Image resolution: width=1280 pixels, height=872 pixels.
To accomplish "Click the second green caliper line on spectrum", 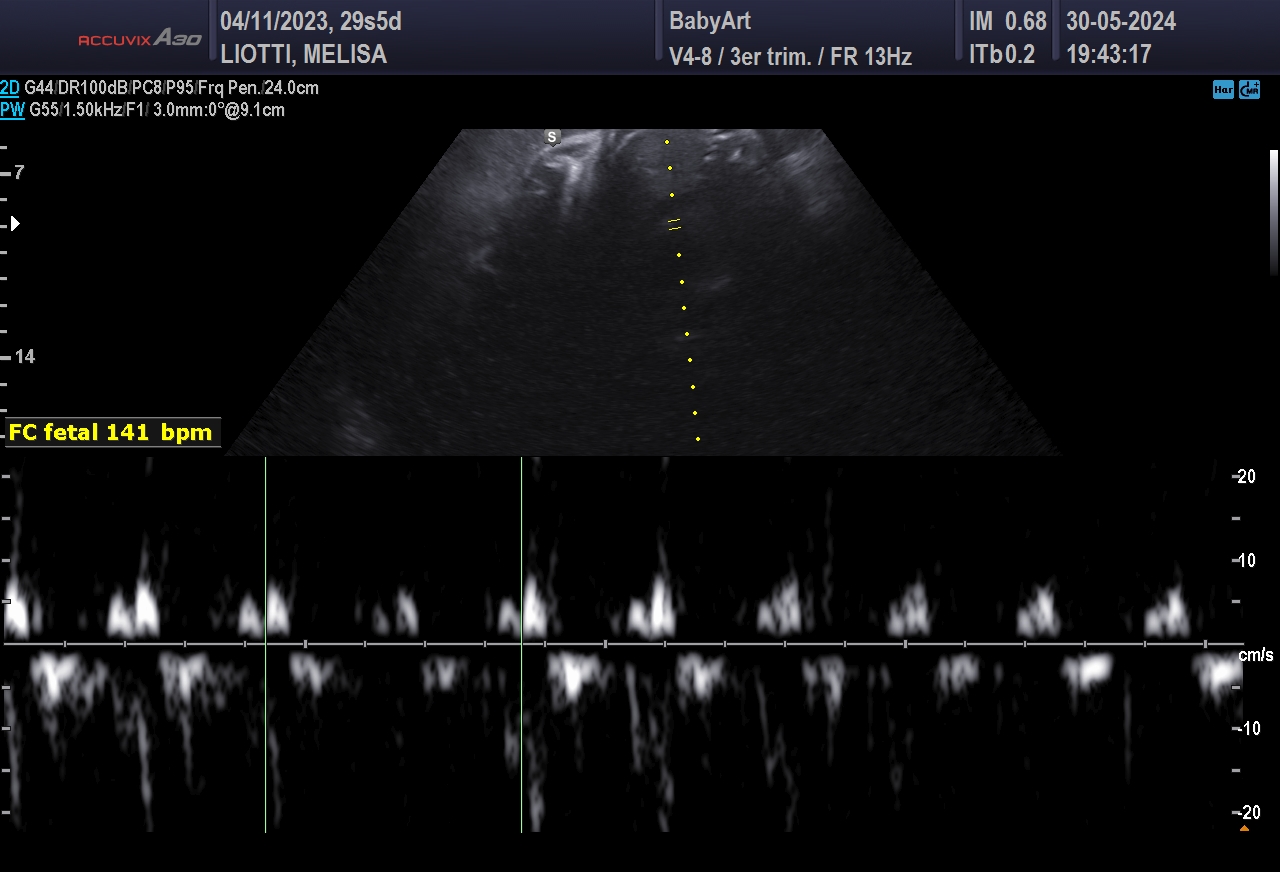I will [x=521, y=644].
